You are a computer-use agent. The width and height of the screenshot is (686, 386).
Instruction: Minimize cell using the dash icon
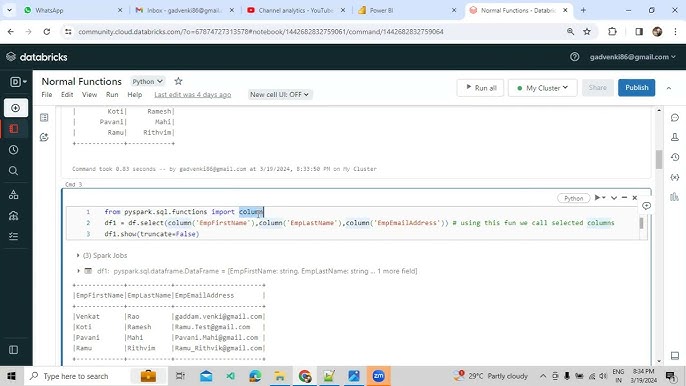click(x=624, y=198)
